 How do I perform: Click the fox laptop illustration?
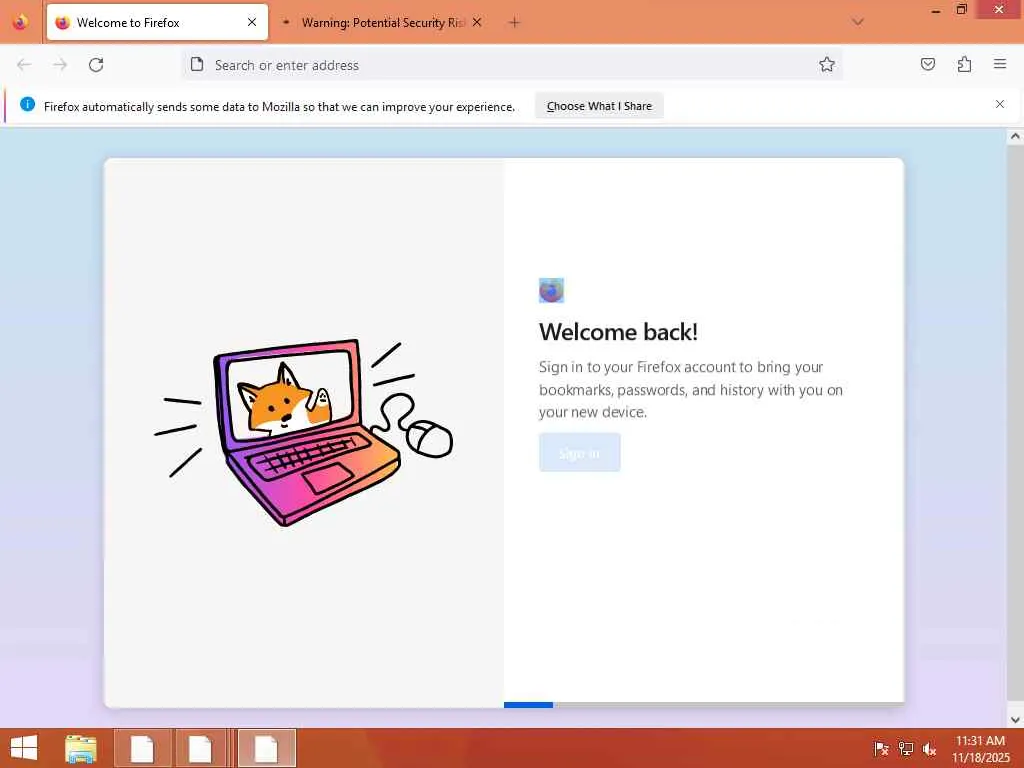click(304, 432)
